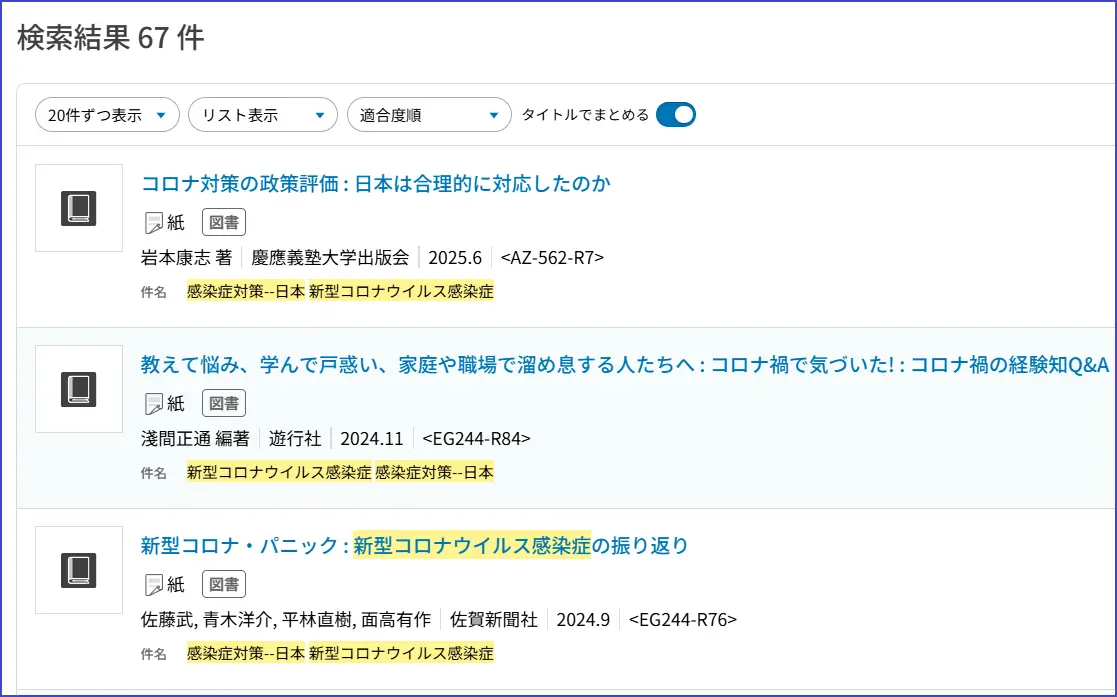Open the 教えて悩み、学んで戸惑い title link
This screenshot has width=1117, height=697.
click(624, 365)
